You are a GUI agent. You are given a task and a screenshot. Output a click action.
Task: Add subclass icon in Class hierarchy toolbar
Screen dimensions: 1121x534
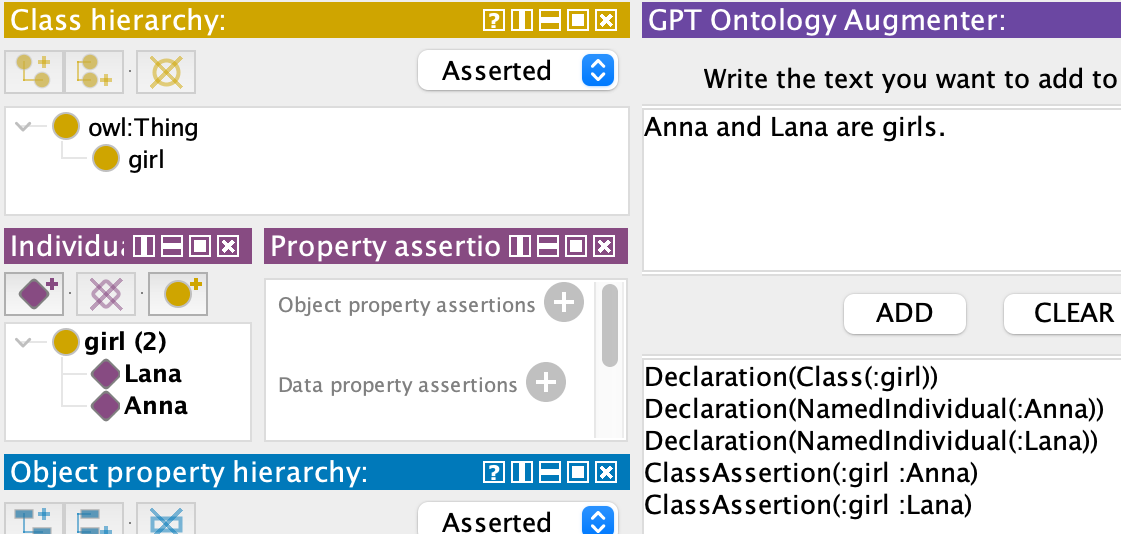pos(34,71)
